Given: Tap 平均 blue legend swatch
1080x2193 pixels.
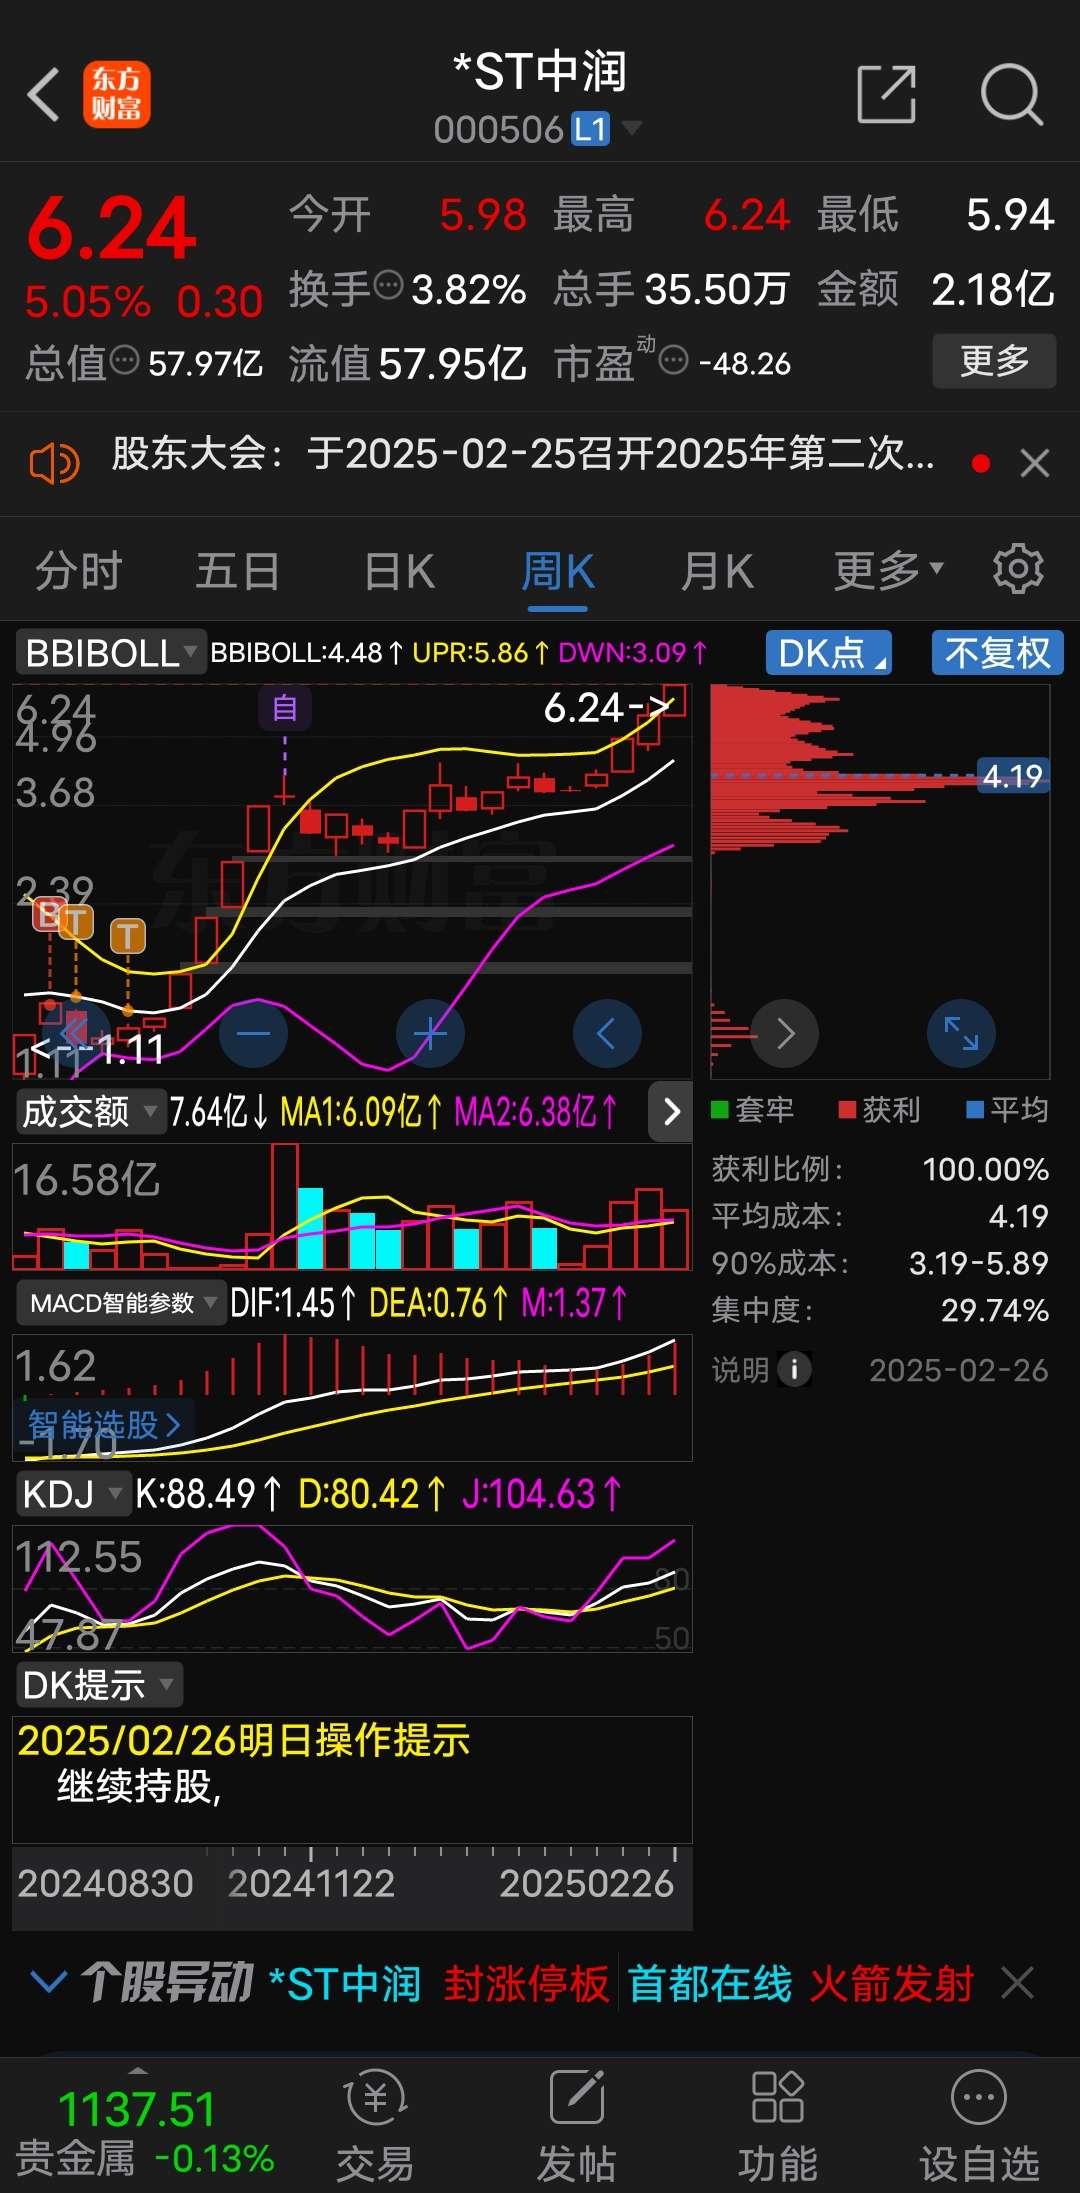Looking at the screenshot, I should pyautogui.click(x=975, y=1109).
